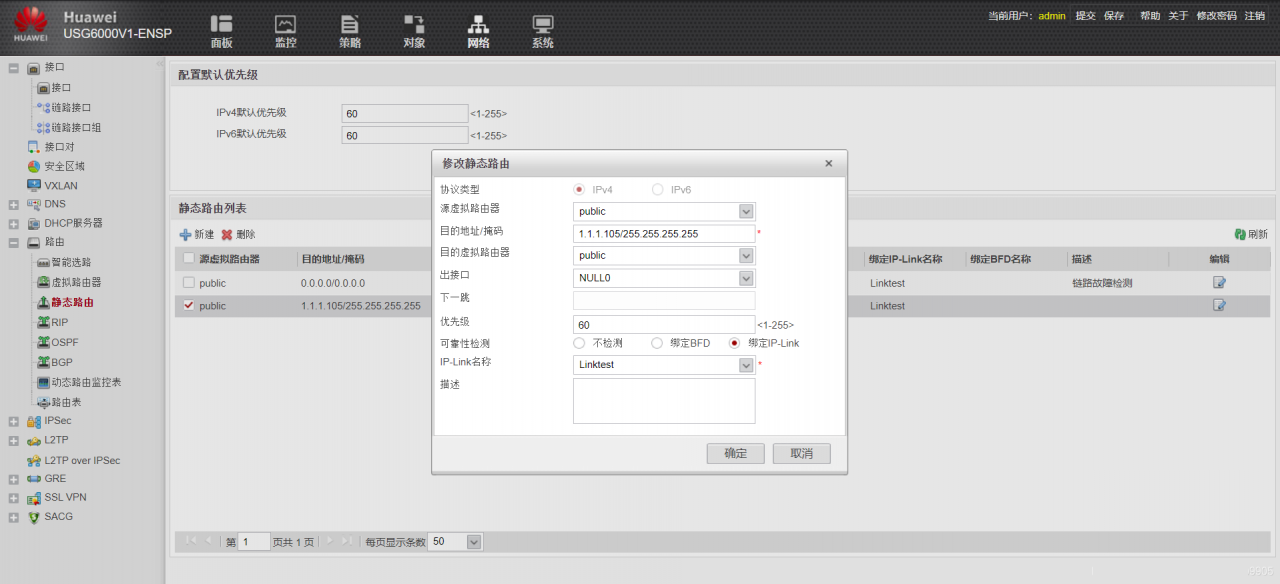Click the 优先级 priority input field
The height and width of the screenshot is (584, 1280).
(663, 325)
